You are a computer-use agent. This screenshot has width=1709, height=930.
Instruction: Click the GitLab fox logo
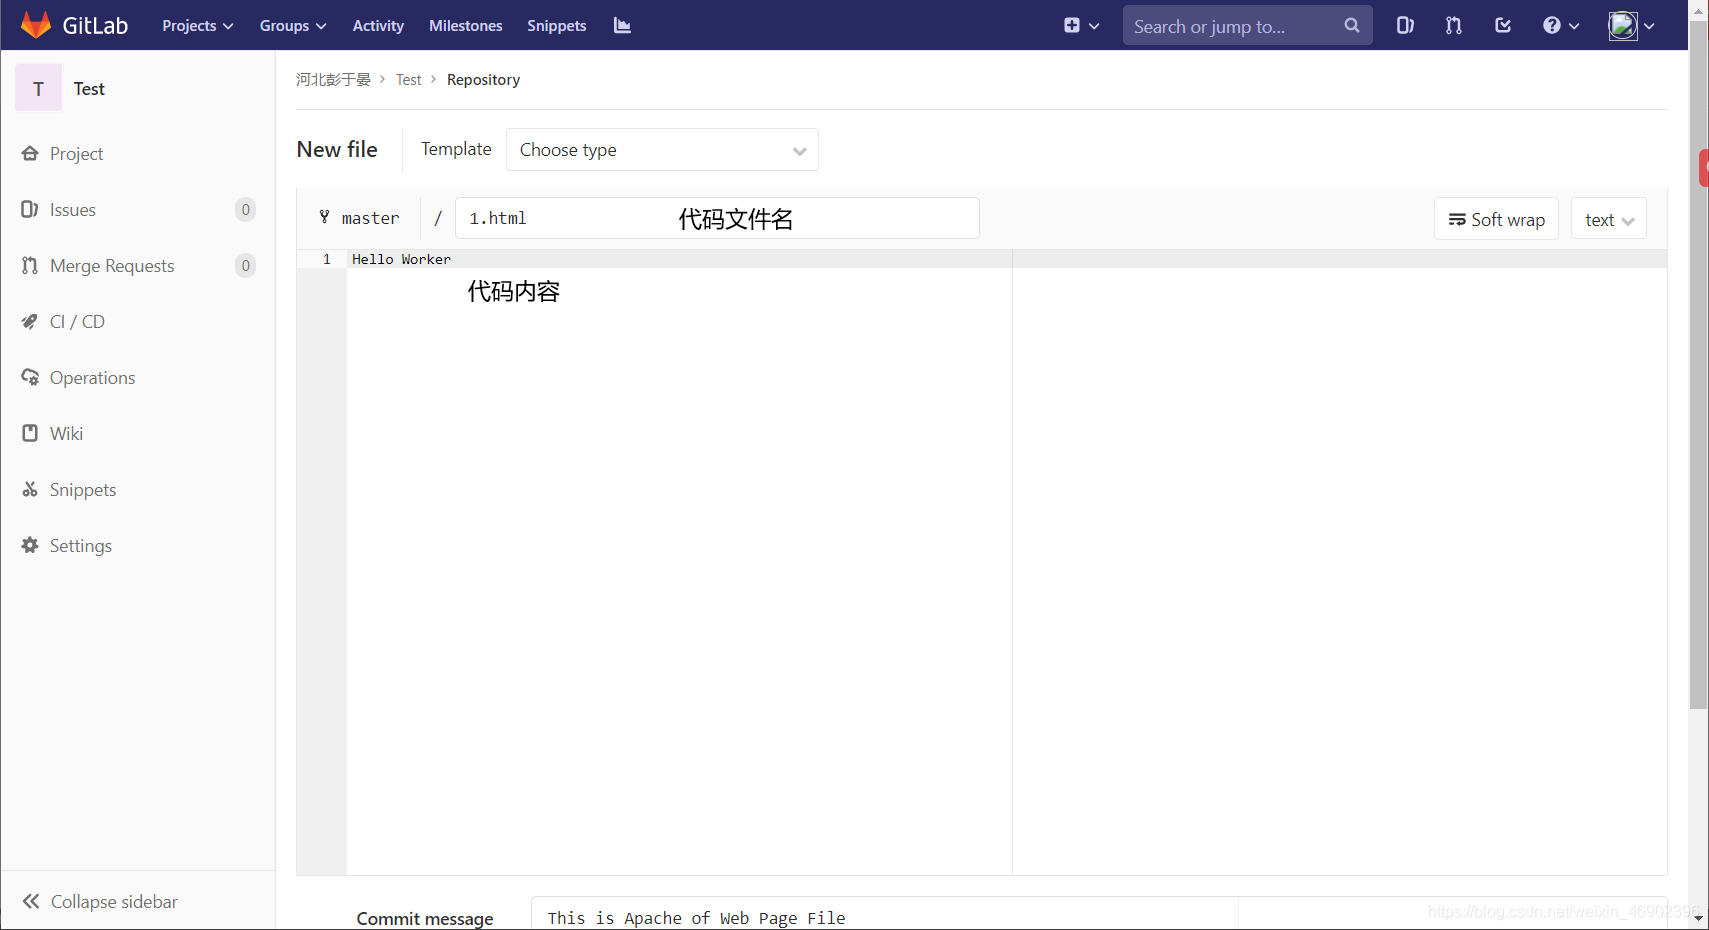36,25
